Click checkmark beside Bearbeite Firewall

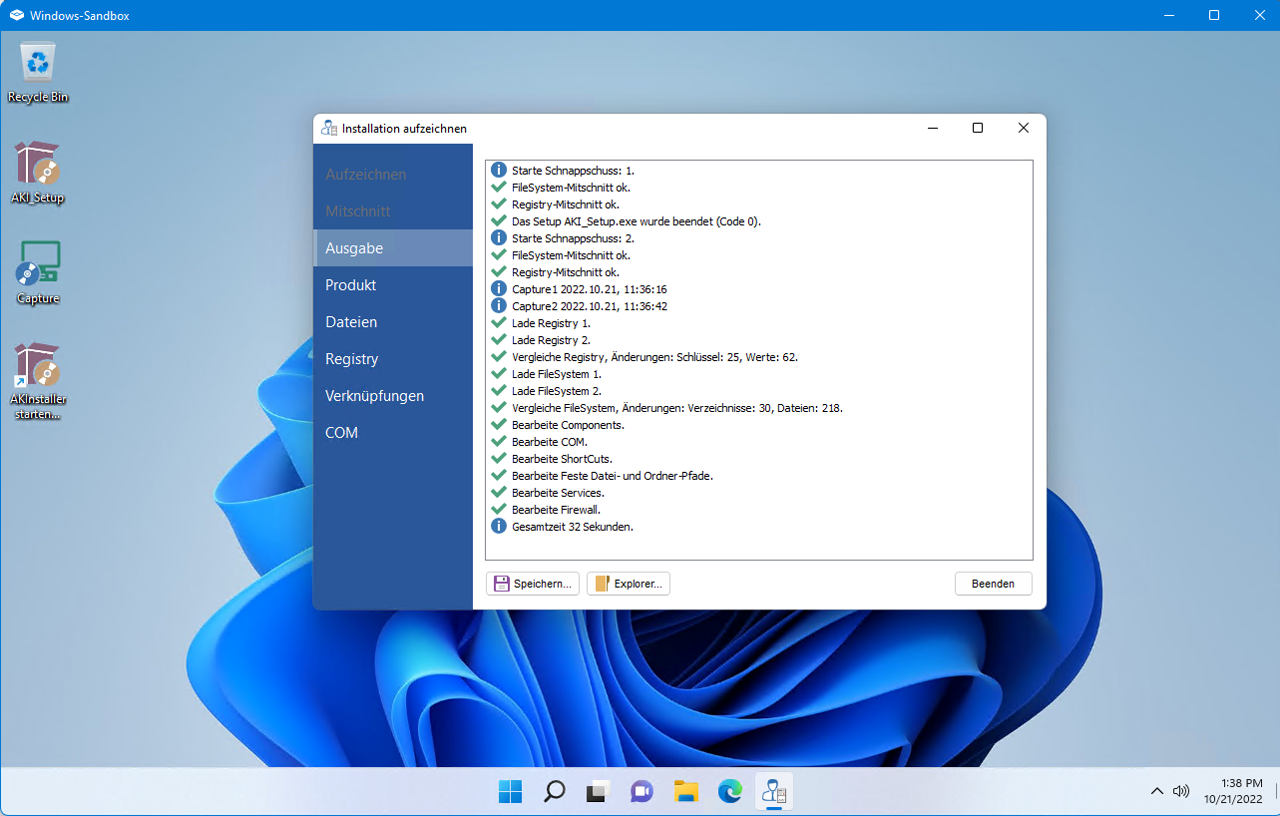point(499,509)
